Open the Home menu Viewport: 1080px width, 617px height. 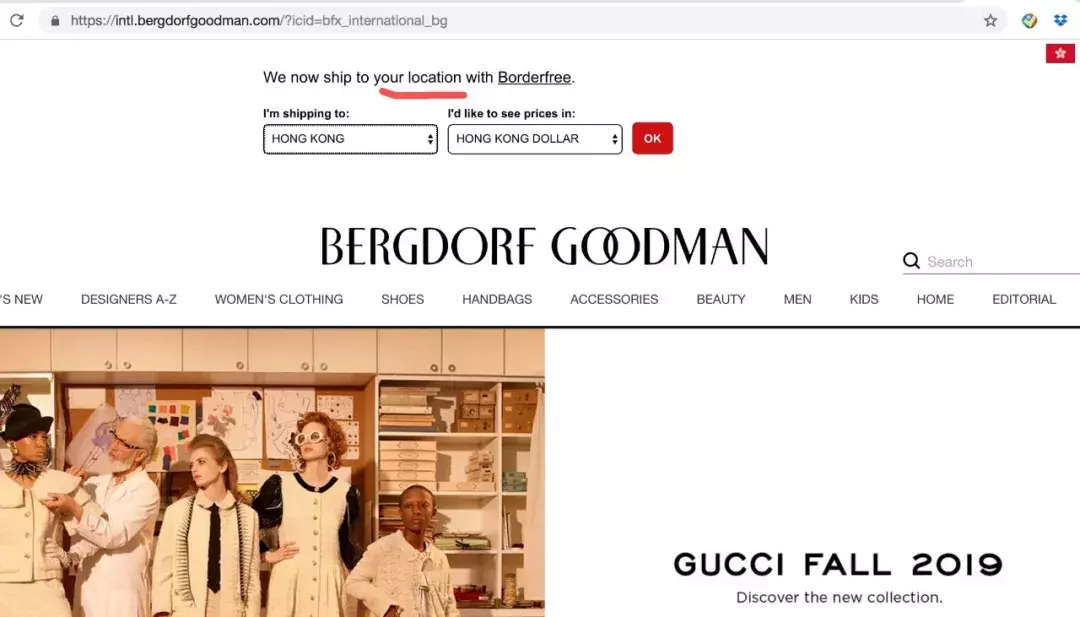[935, 300]
